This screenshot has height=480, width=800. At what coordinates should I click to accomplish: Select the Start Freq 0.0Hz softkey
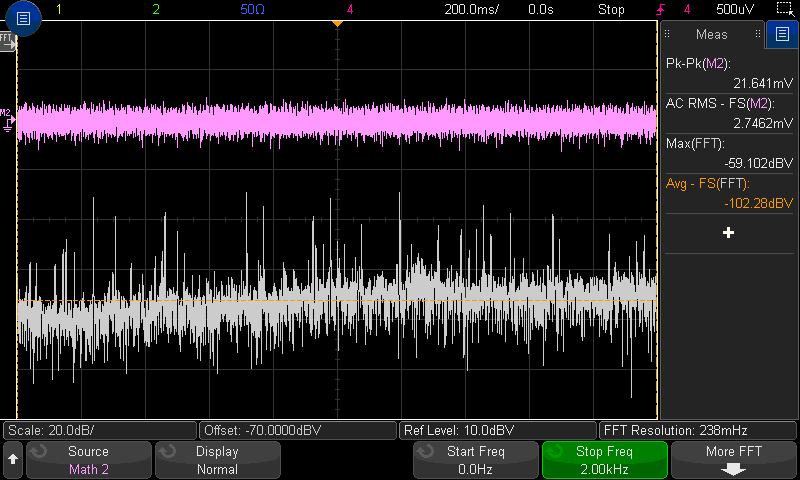click(x=476, y=460)
